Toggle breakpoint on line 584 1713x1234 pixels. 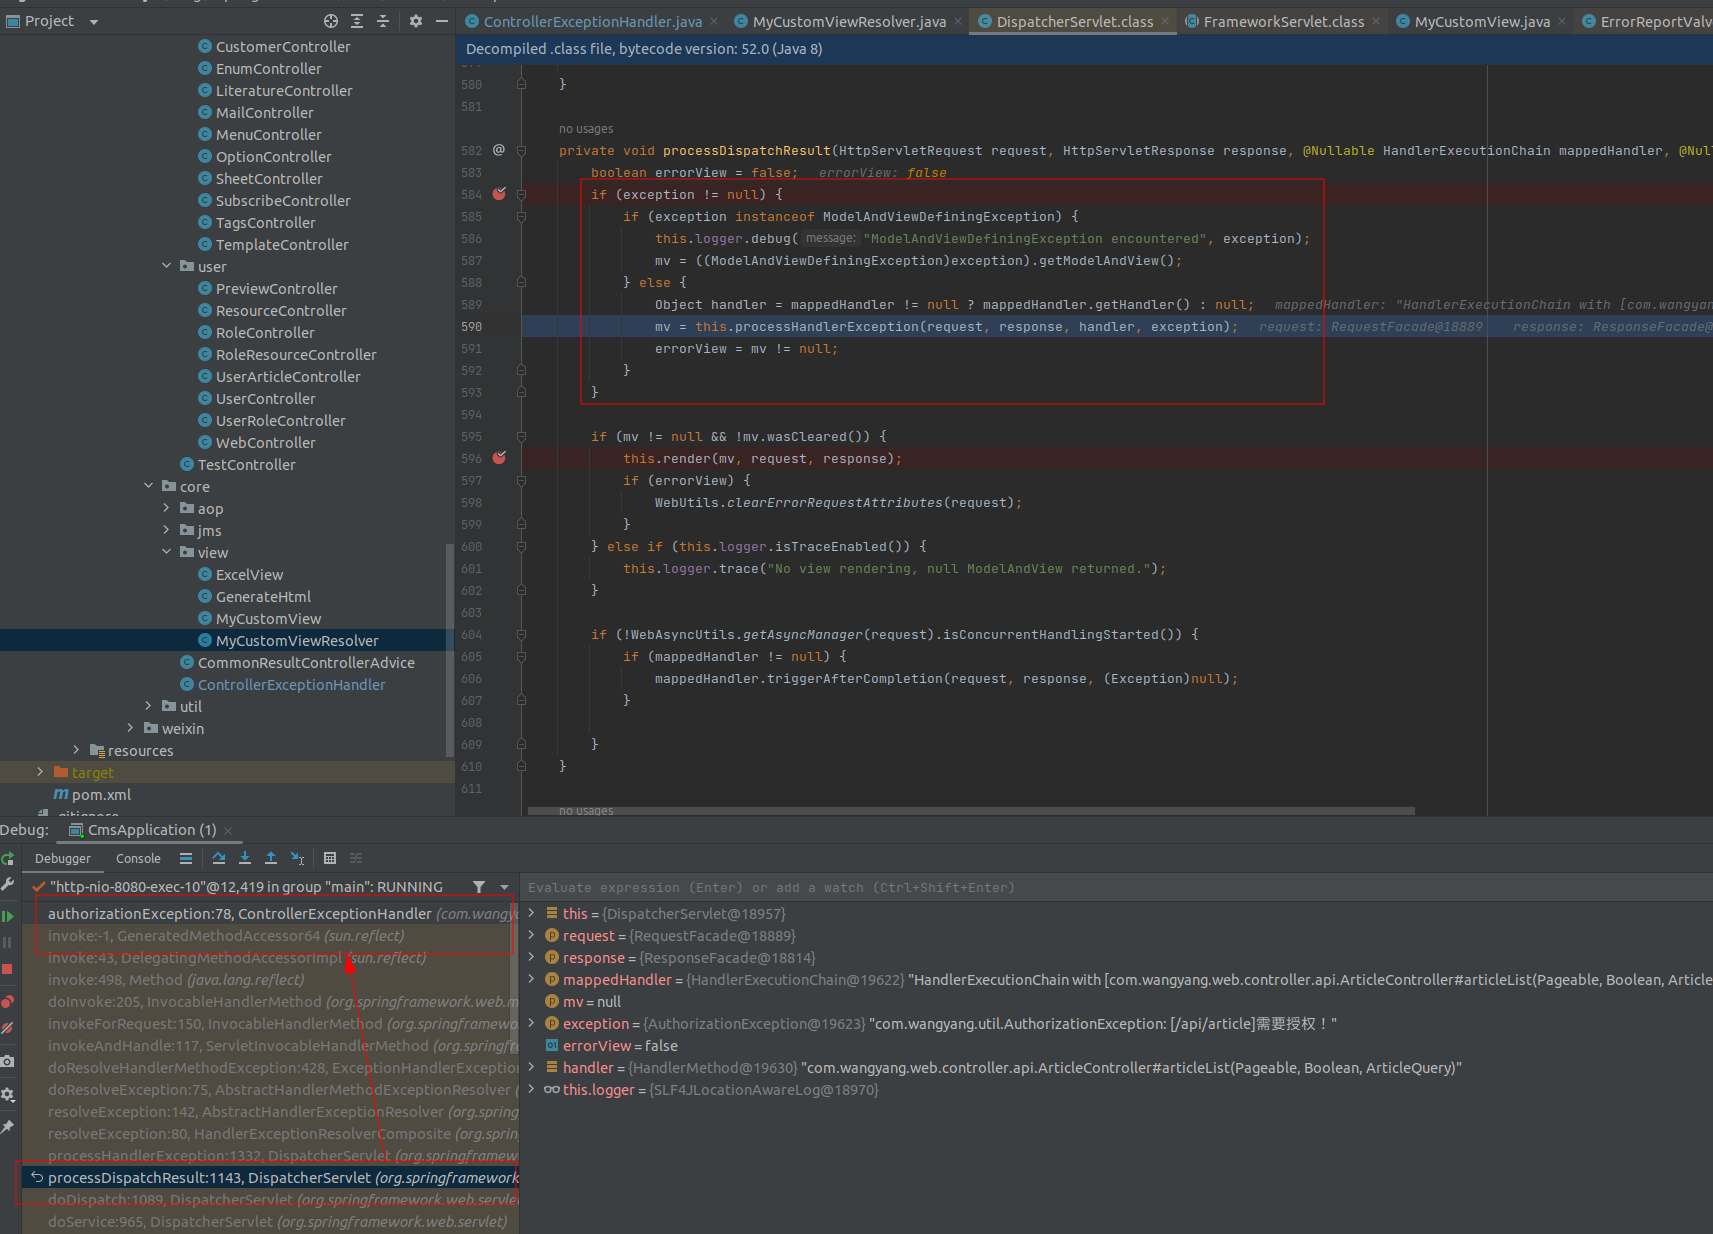499,194
